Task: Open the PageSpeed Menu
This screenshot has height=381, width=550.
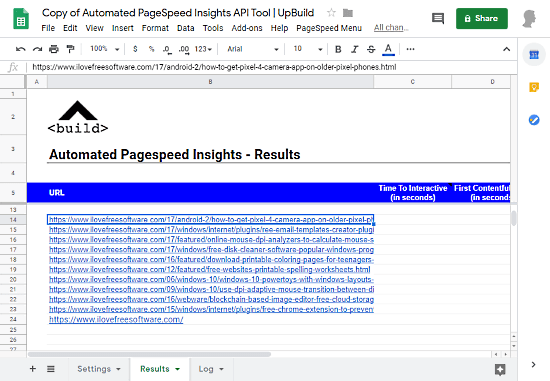Action: [x=329, y=28]
